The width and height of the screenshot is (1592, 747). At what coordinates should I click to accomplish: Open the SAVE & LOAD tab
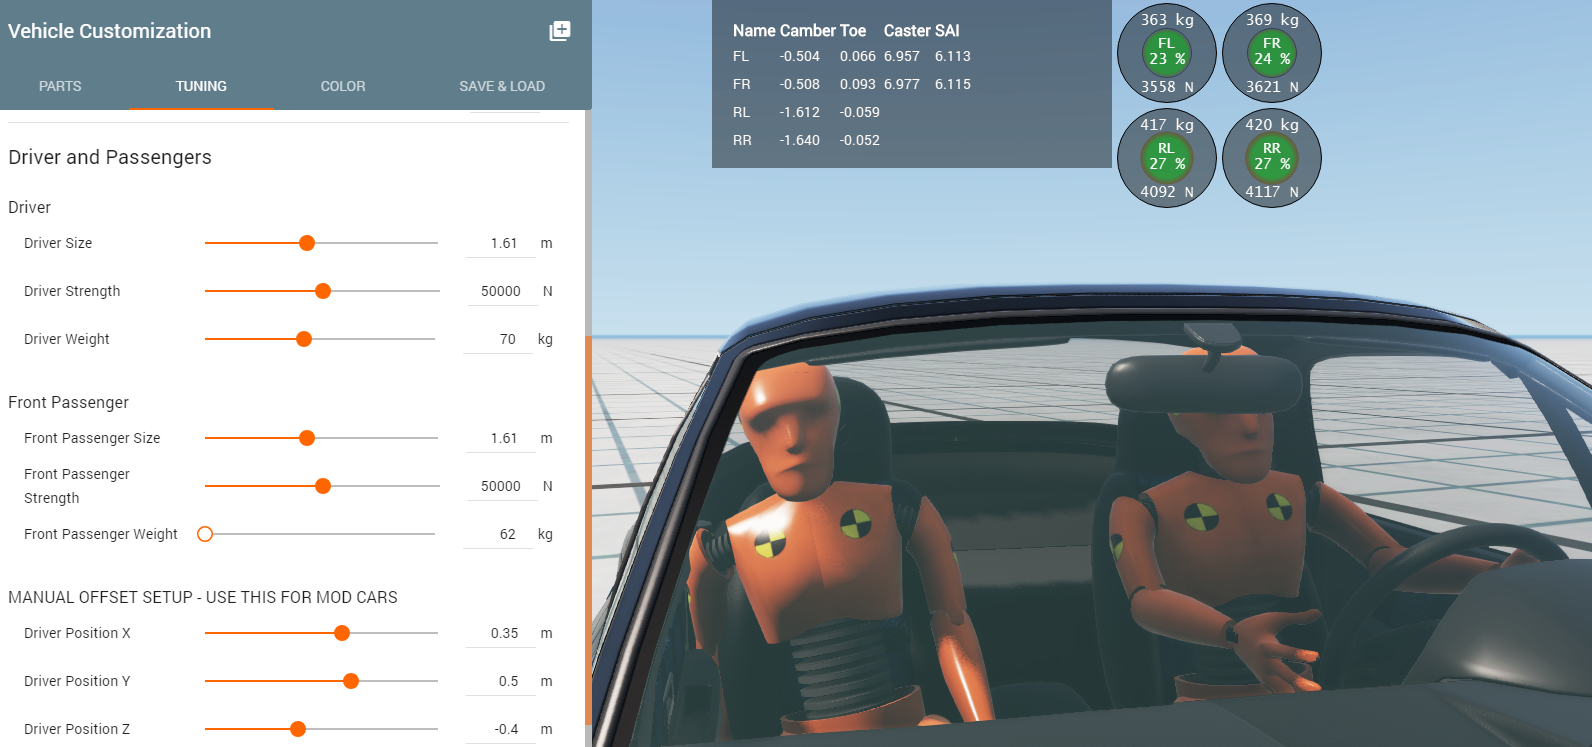(502, 86)
